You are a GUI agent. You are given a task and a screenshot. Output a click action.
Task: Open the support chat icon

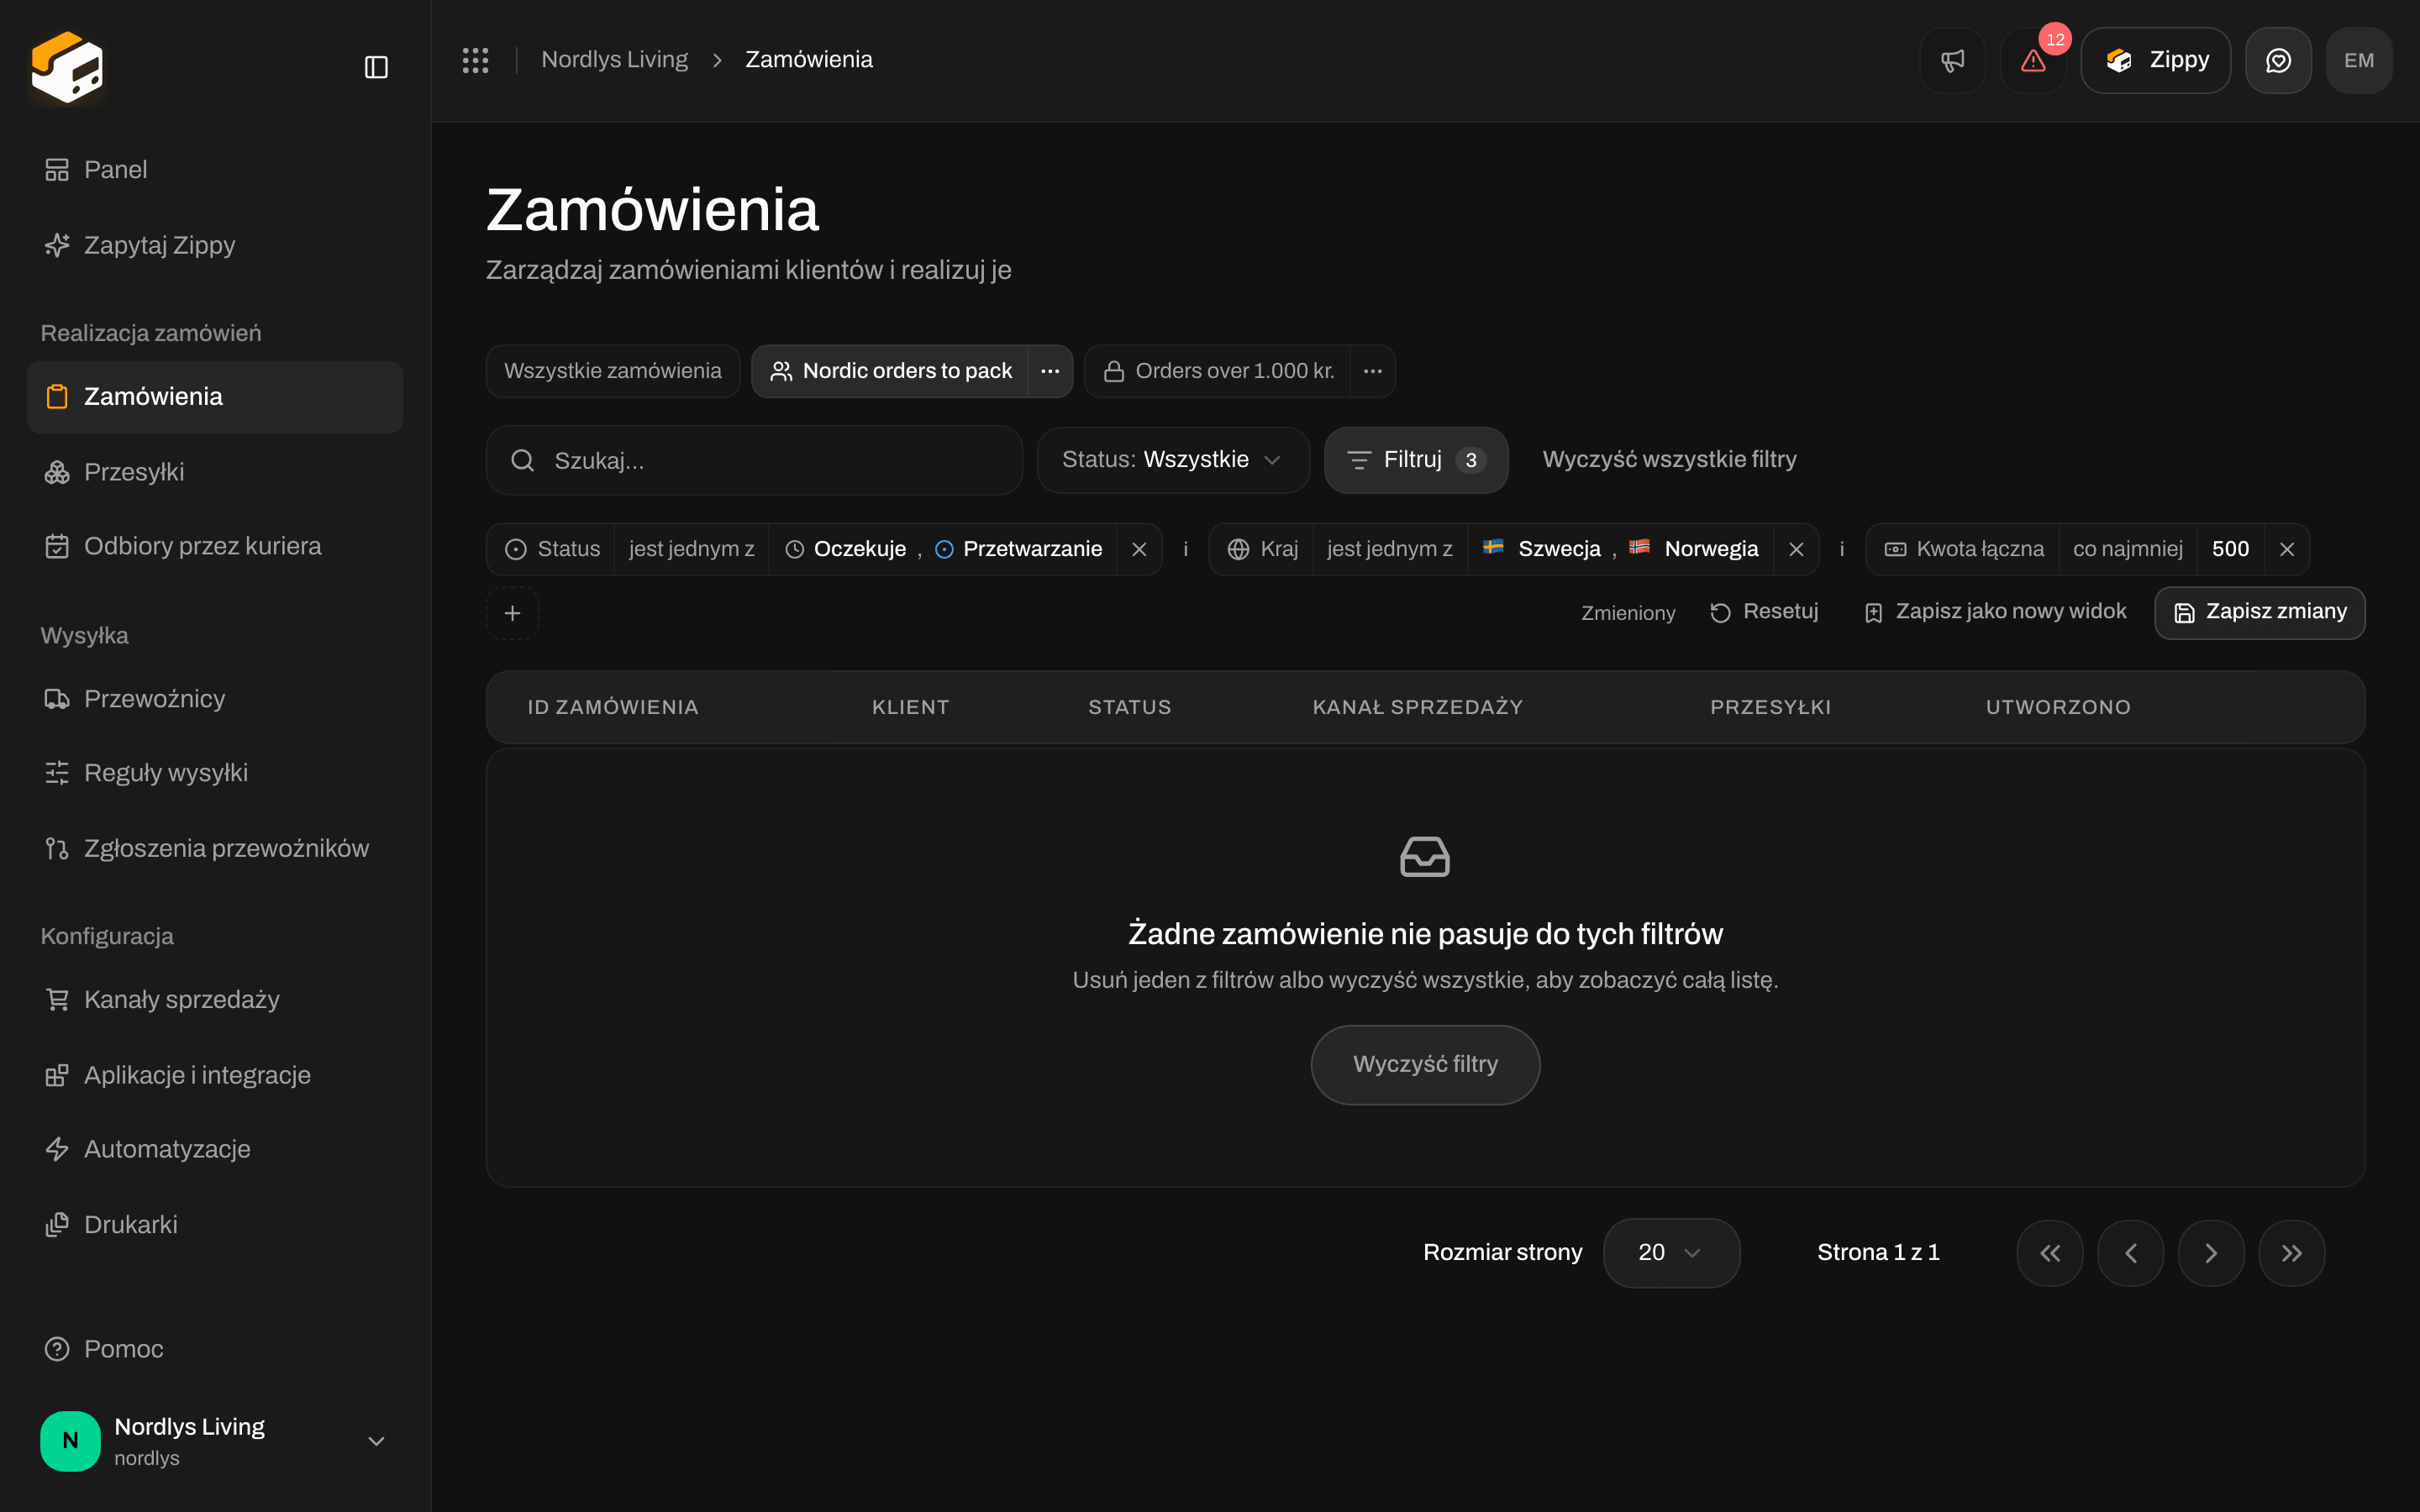(x=2278, y=60)
